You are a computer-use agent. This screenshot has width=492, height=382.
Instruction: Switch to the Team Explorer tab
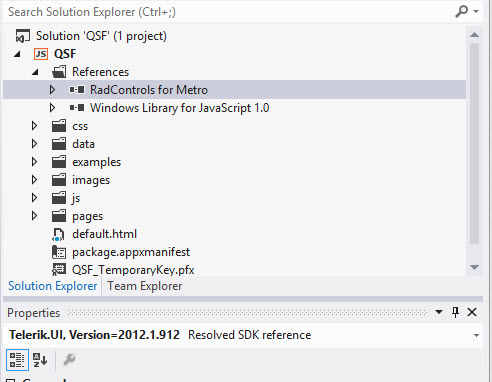click(145, 286)
